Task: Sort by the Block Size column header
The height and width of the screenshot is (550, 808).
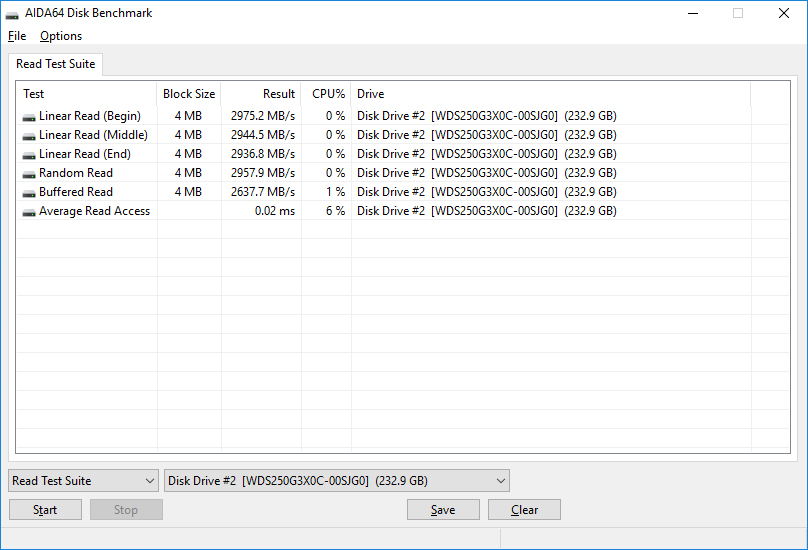Action: (x=189, y=94)
